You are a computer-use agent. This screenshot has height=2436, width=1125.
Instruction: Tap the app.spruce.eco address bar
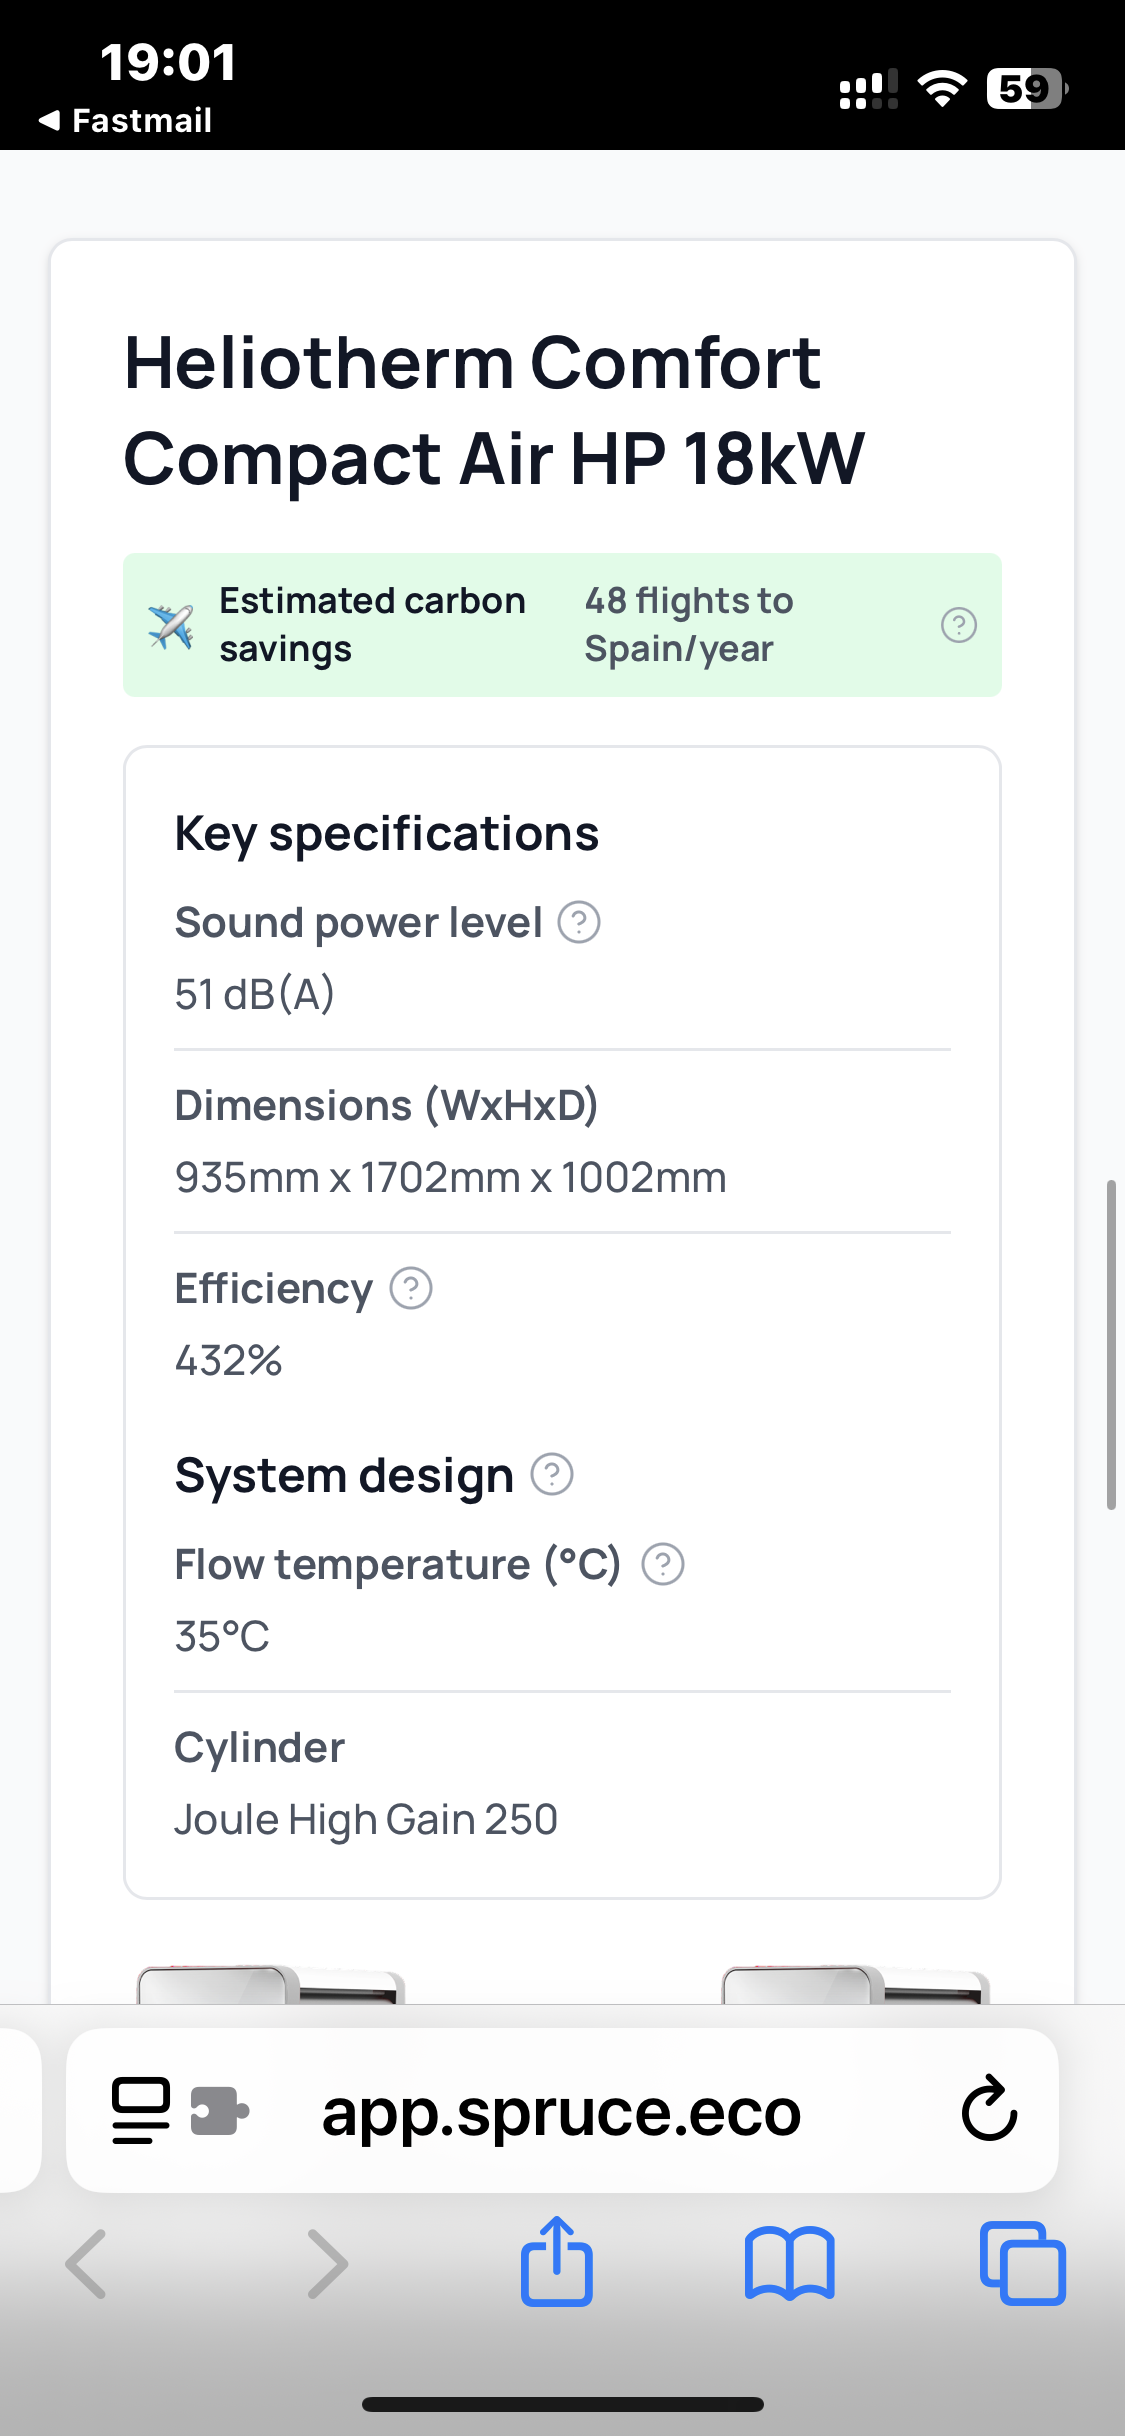(562, 2111)
